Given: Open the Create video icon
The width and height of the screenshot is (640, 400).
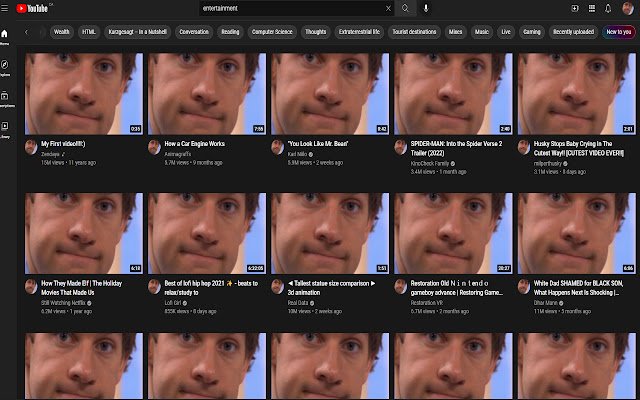Looking at the screenshot, I should click(575, 8).
